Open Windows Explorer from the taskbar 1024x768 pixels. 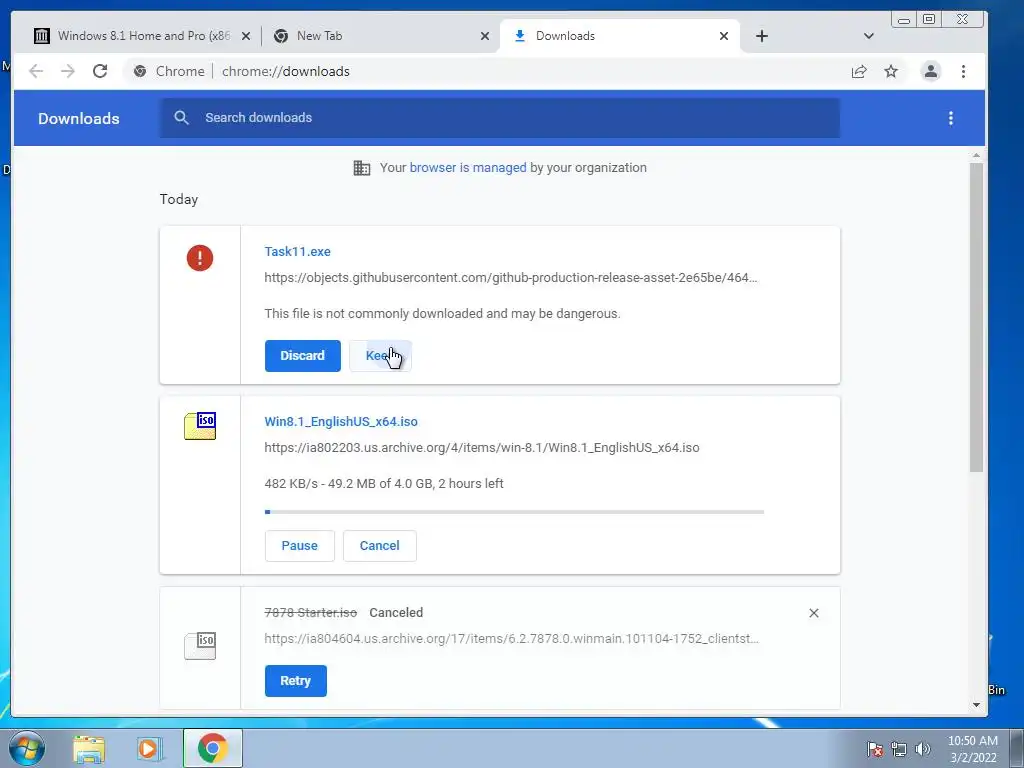click(x=89, y=748)
